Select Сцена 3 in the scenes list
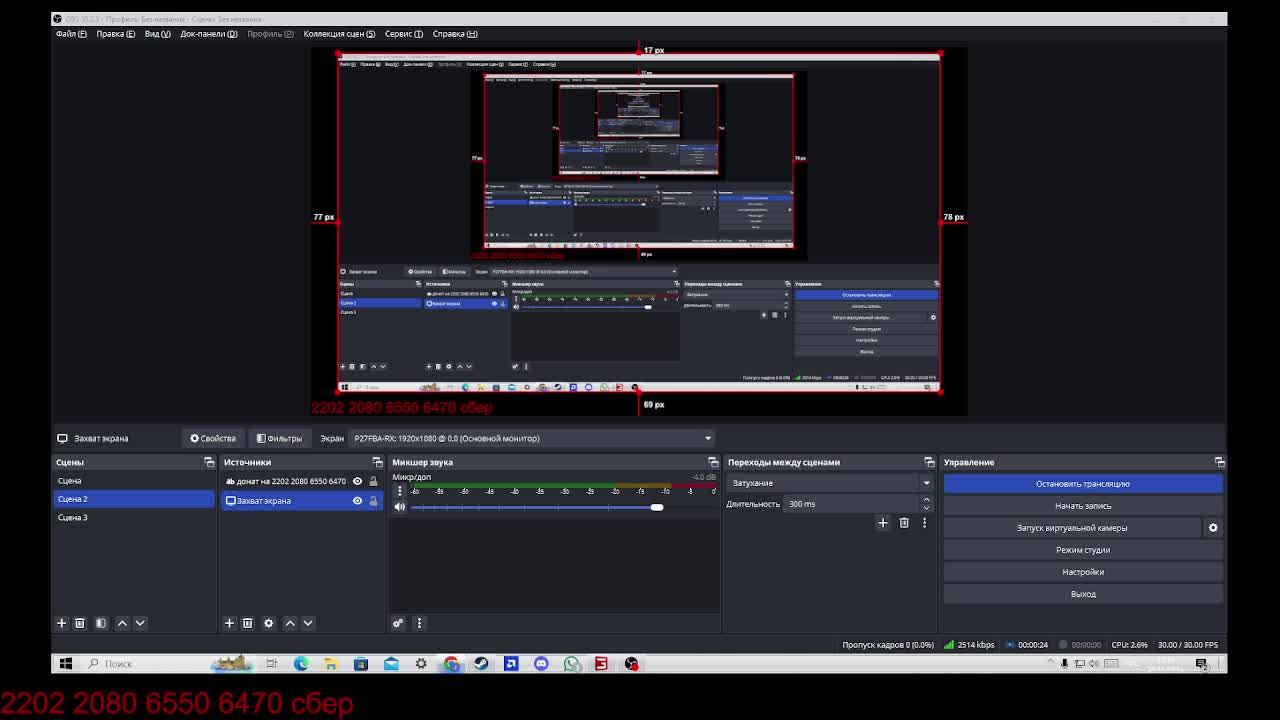Viewport: 1280px width, 720px height. click(x=133, y=517)
